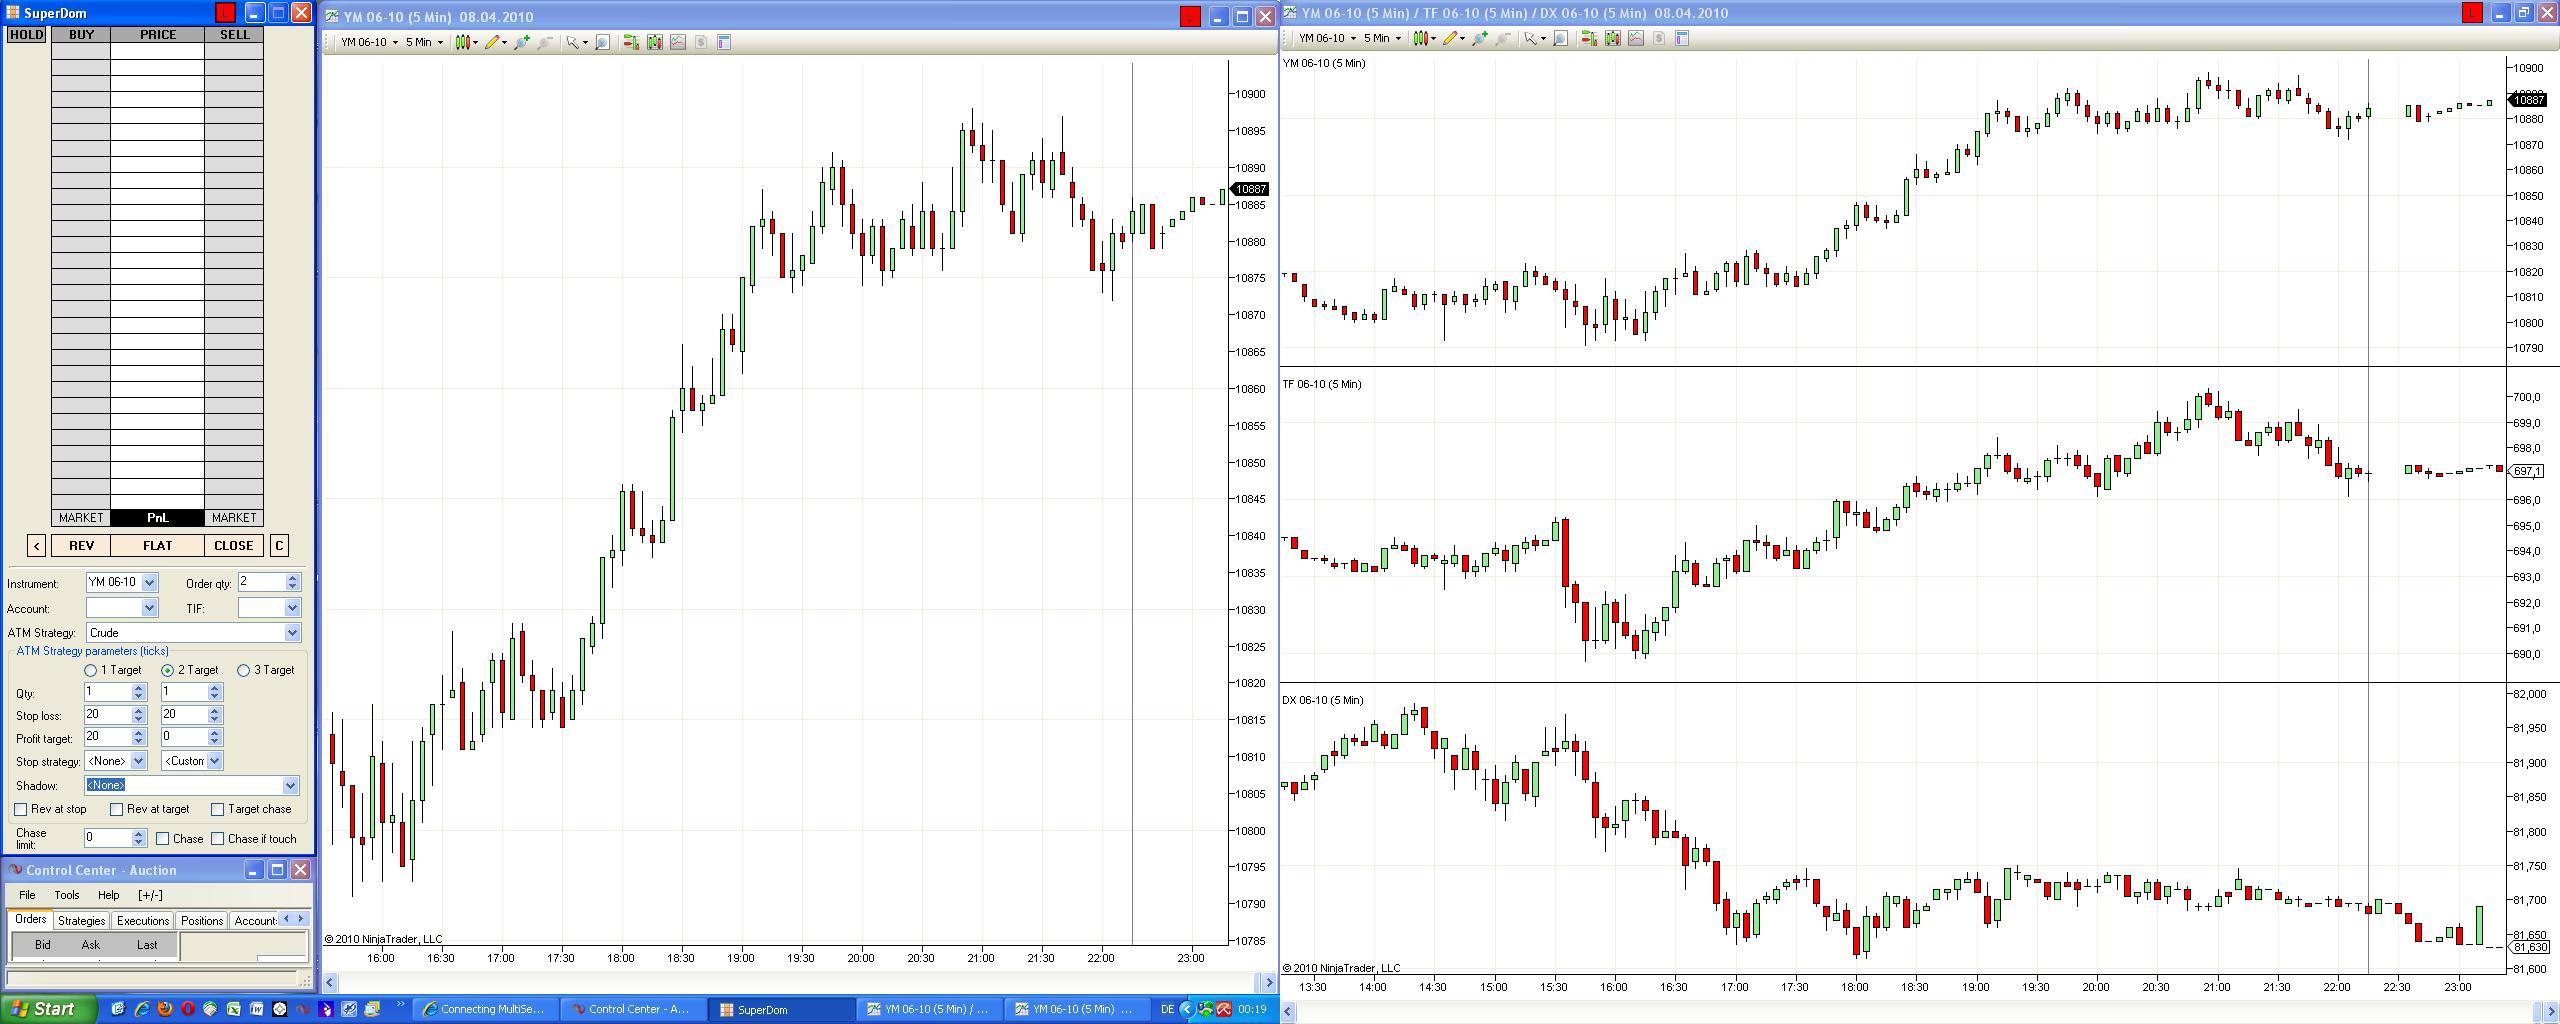Click the FLAT button in SuperDom
Image resolution: width=2560 pixels, height=1024 pixels.
coord(158,546)
